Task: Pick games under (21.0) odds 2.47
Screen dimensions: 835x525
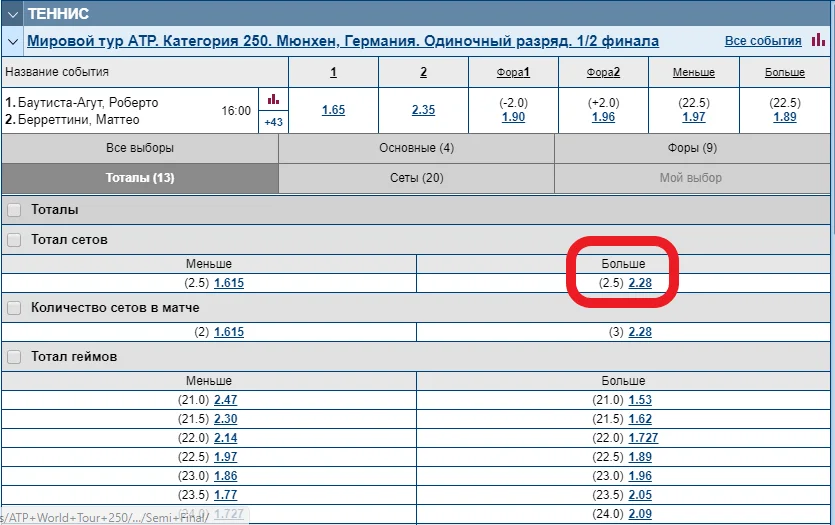Action: pos(226,400)
